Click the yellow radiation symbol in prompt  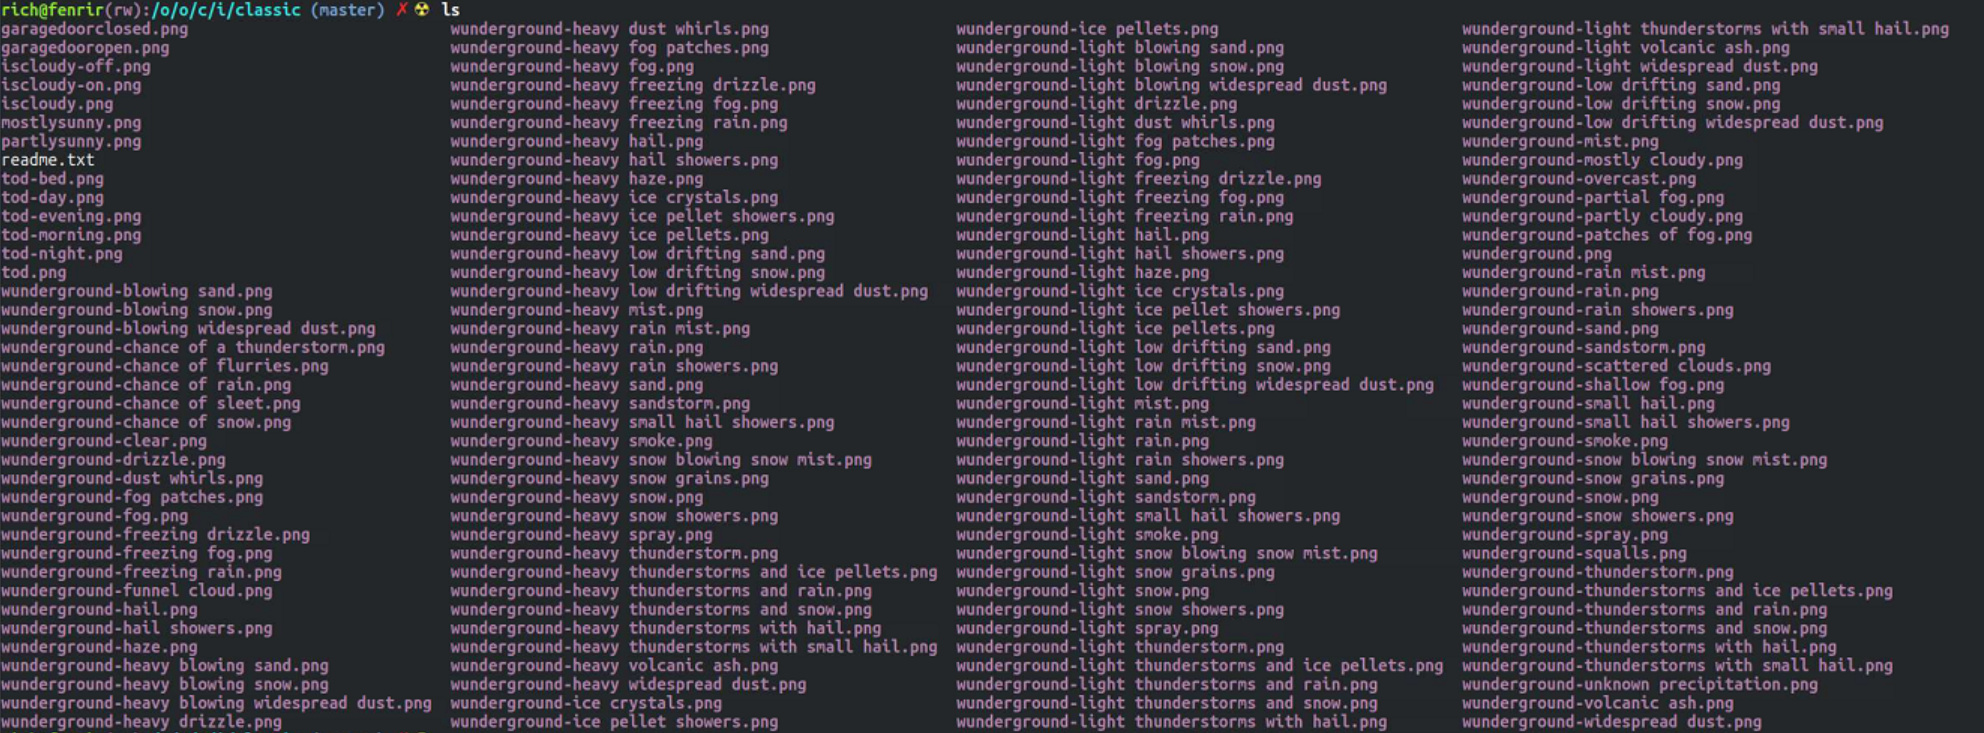pyautogui.click(x=422, y=10)
